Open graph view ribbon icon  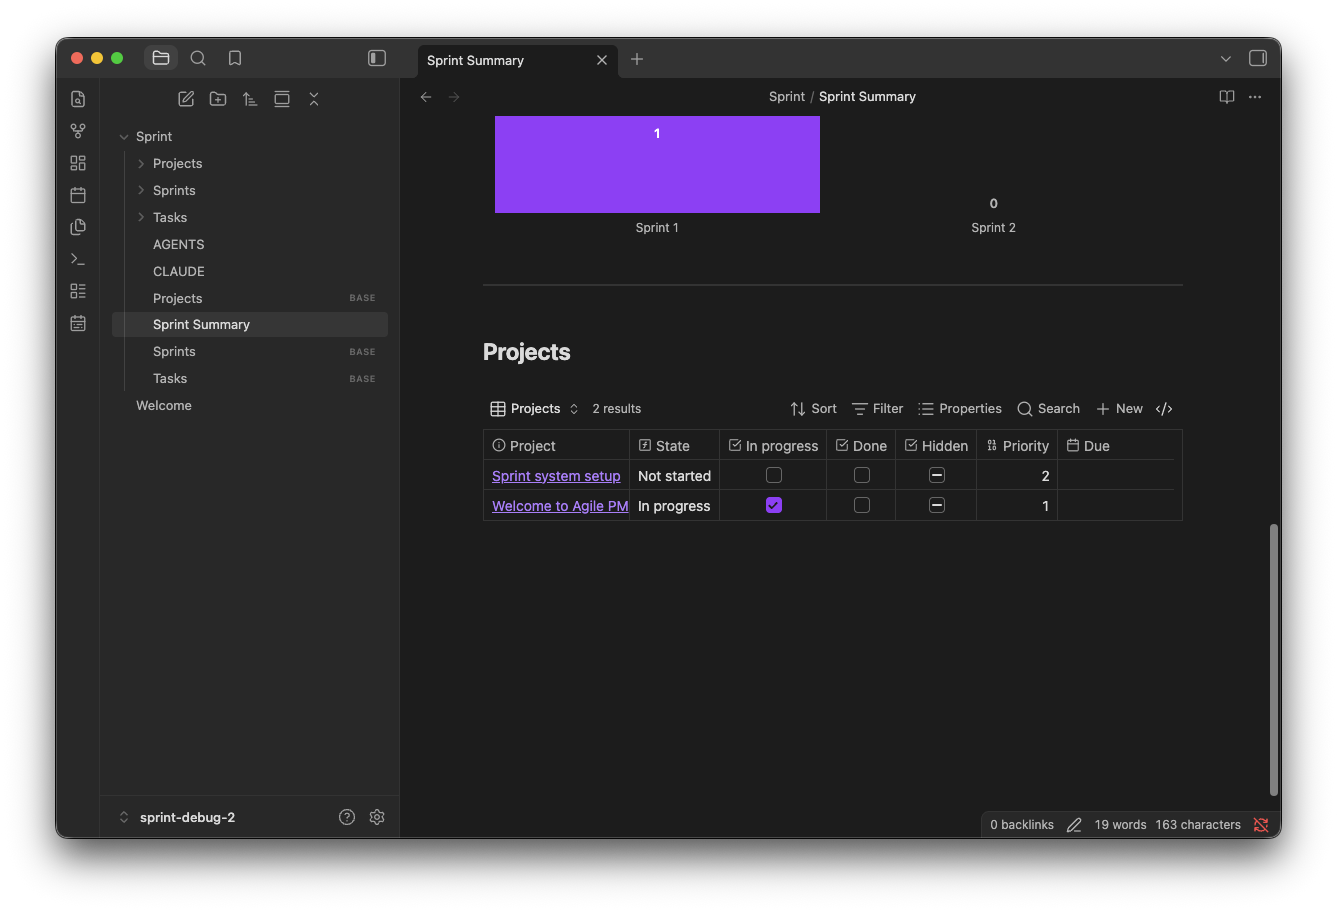(x=78, y=131)
